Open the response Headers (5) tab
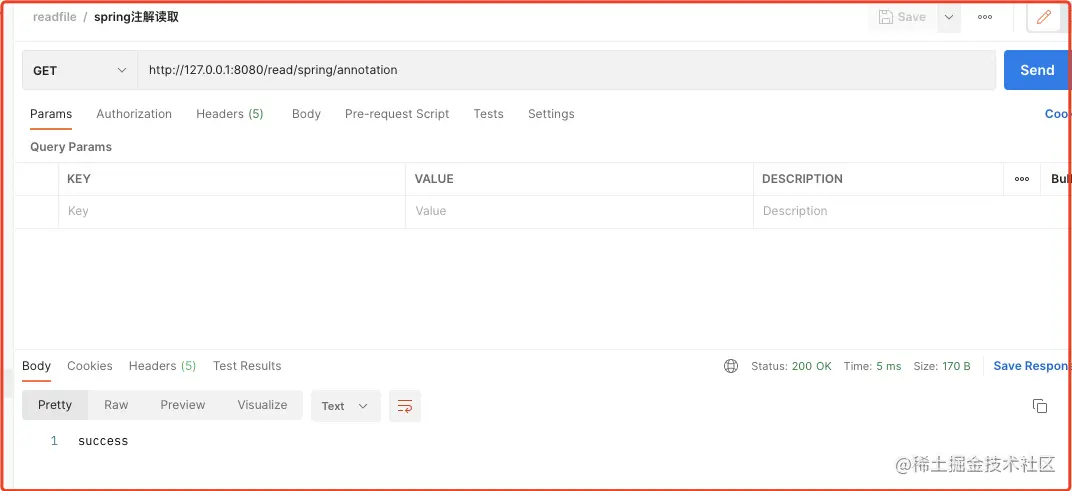 tap(163, 366)
